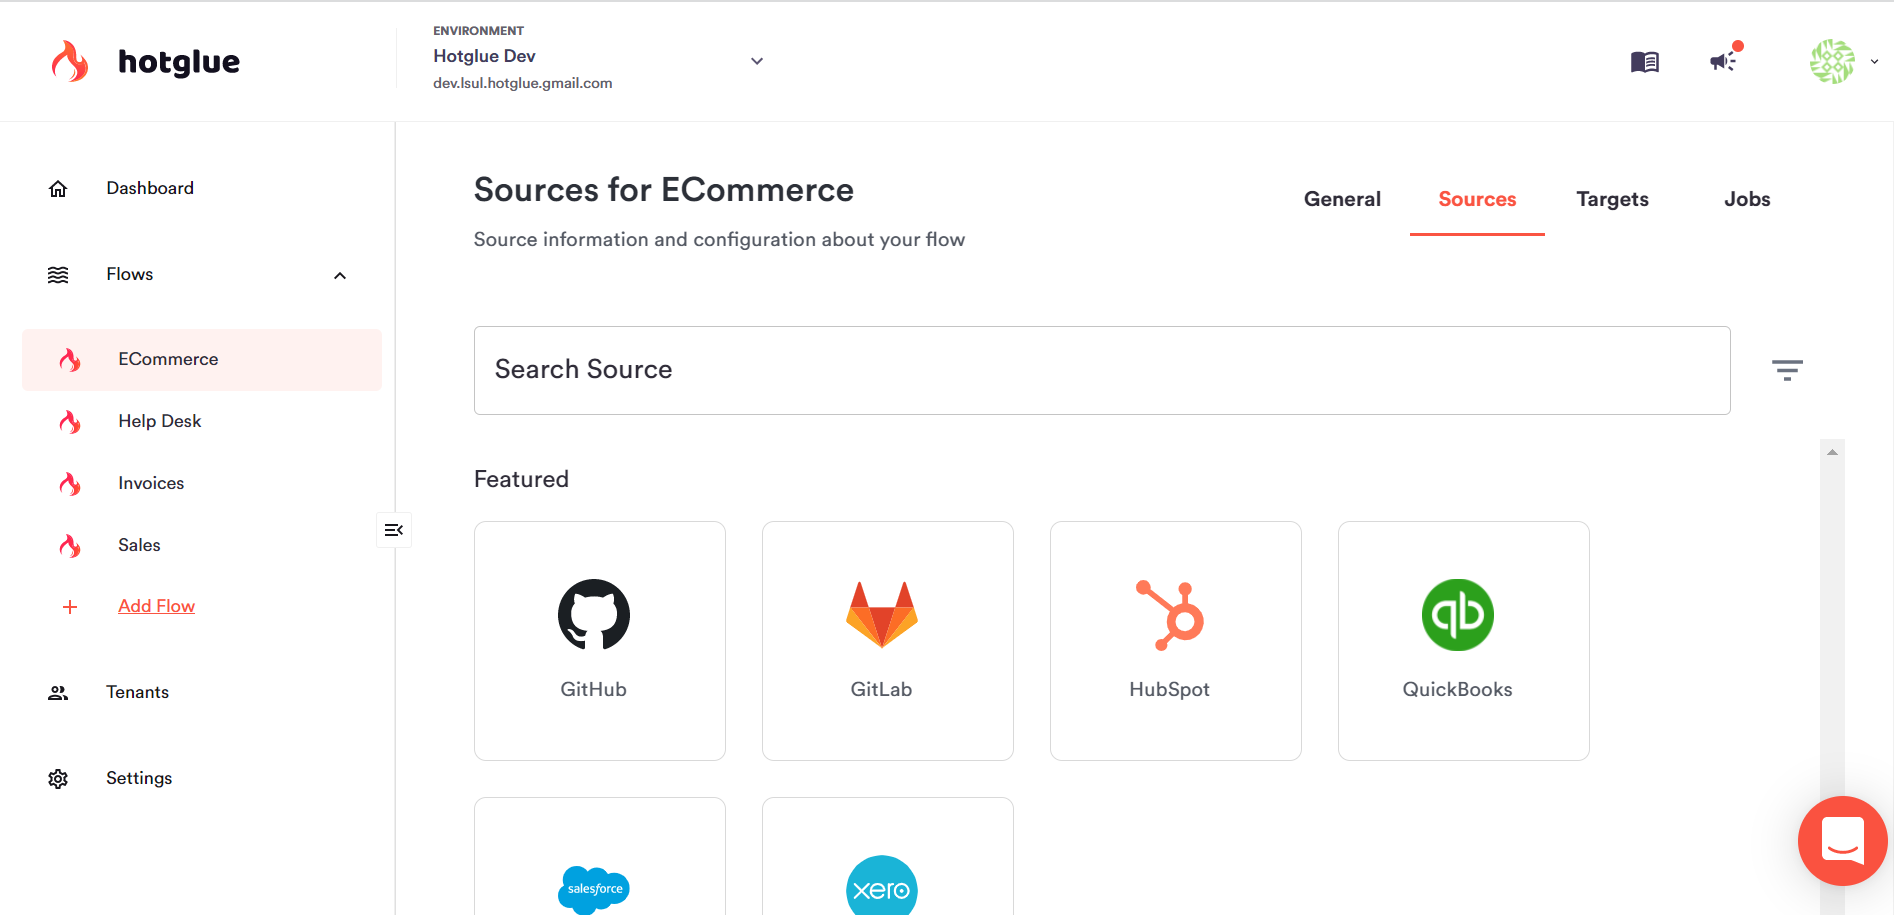Select the ECommerce flow
1894x915 pixels.
pyautogui.click(x=202, y=360)
